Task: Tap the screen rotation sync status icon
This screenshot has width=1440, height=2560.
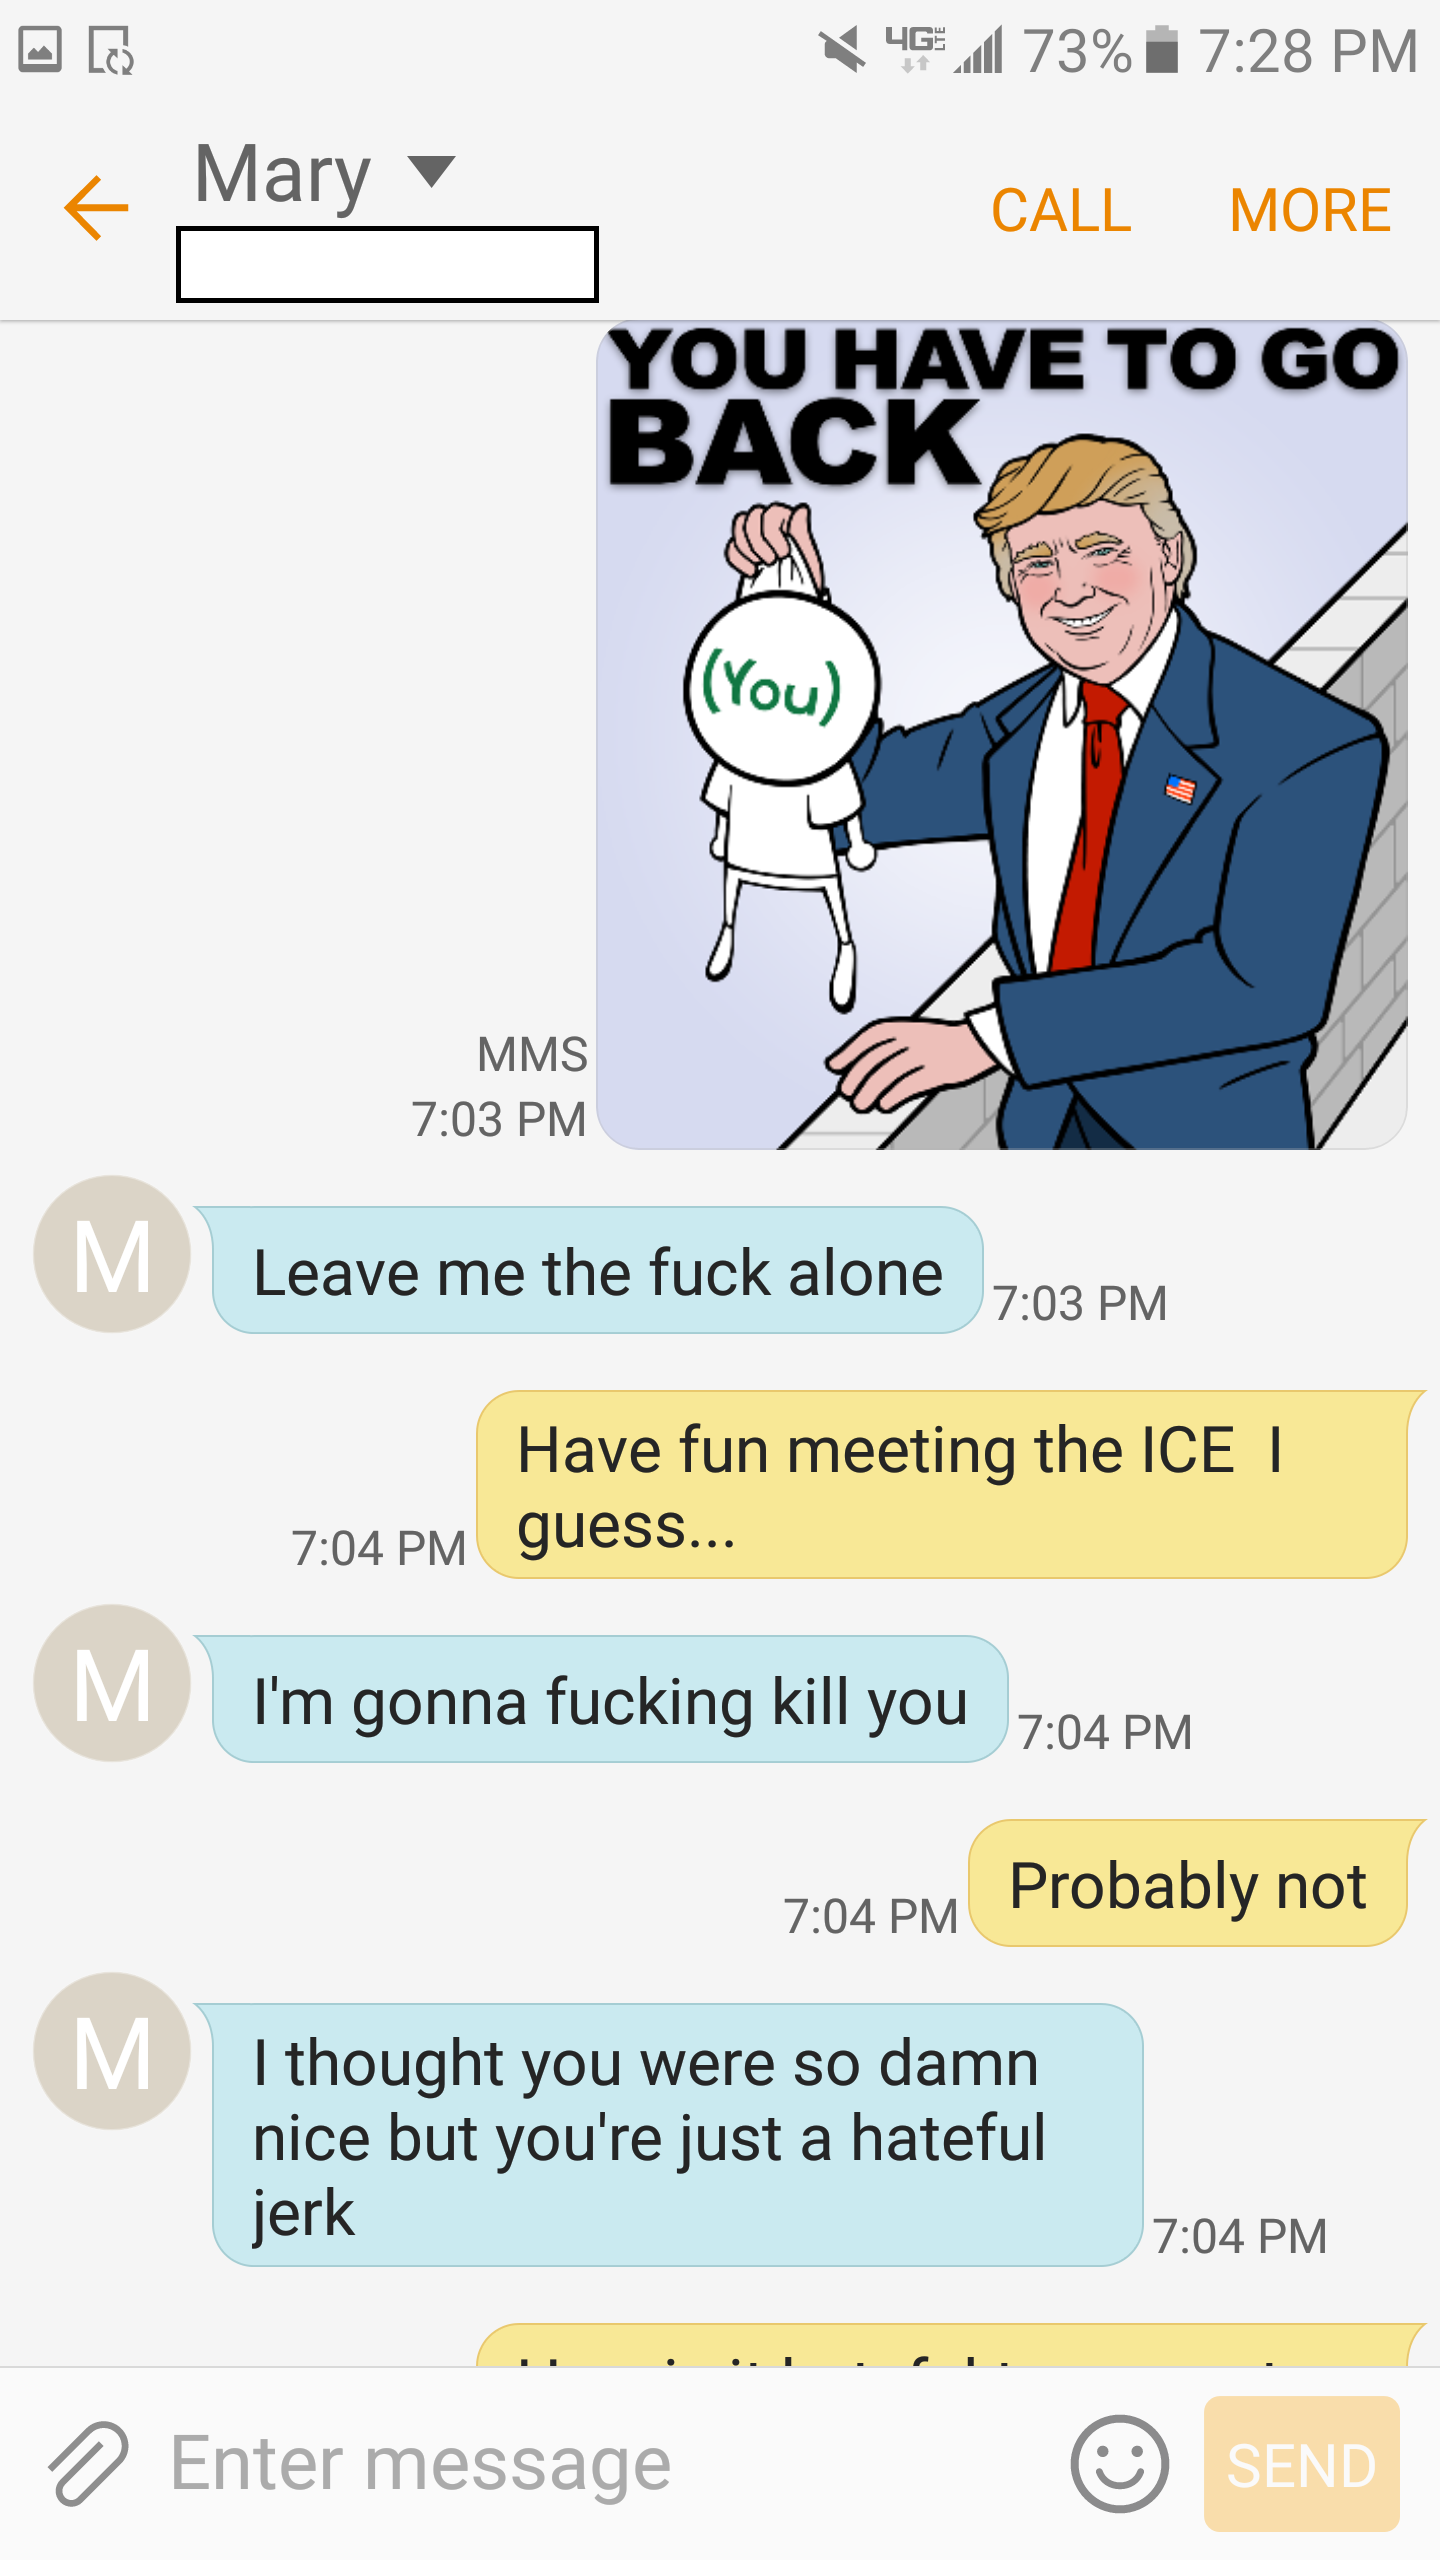Action: click(111, 50)
